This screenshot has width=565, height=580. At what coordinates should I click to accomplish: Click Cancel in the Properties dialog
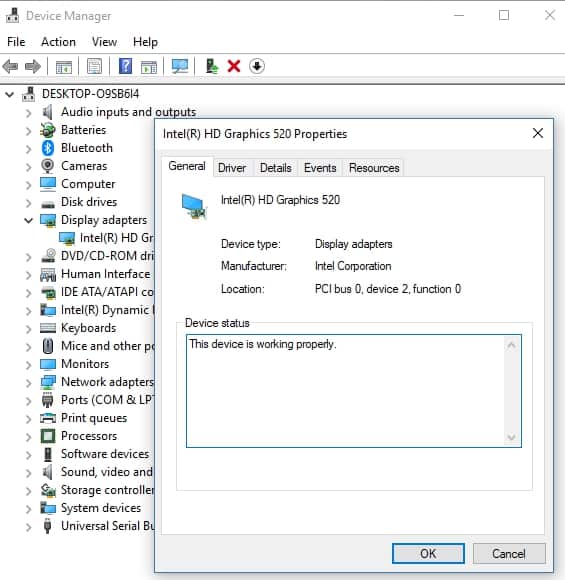pos(509,554)
